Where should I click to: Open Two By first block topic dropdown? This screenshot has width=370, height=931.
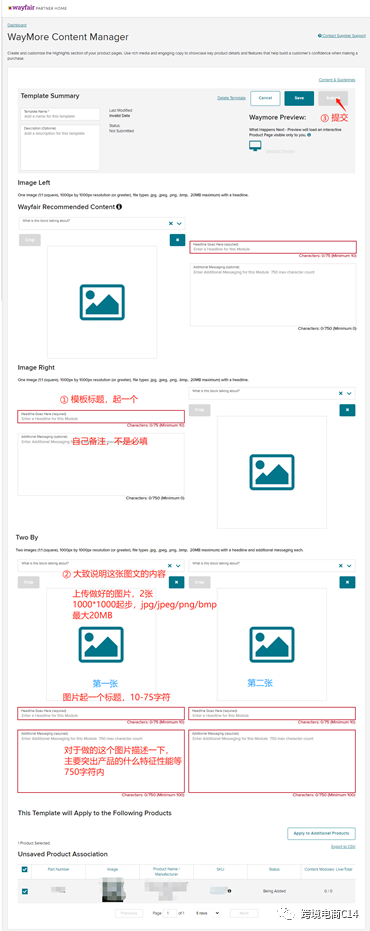(101, 566)
